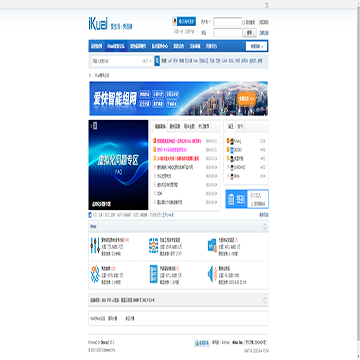The image size is (360, 360).
Task: Switch slideshow to slide 2
Action: coord(95,125)
